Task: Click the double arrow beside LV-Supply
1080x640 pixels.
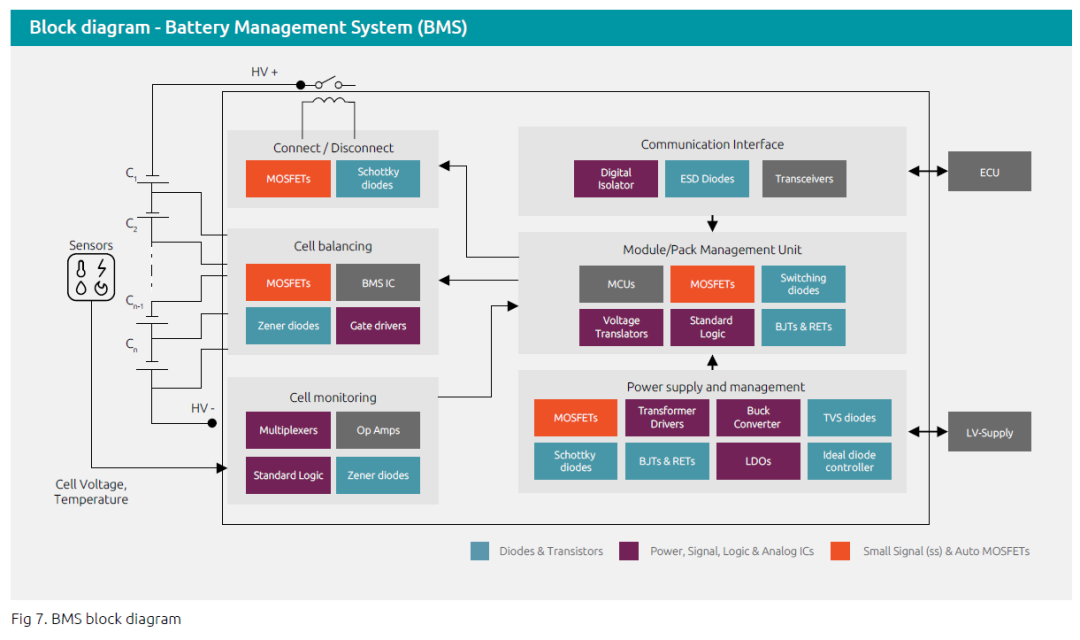Action: 927,432
